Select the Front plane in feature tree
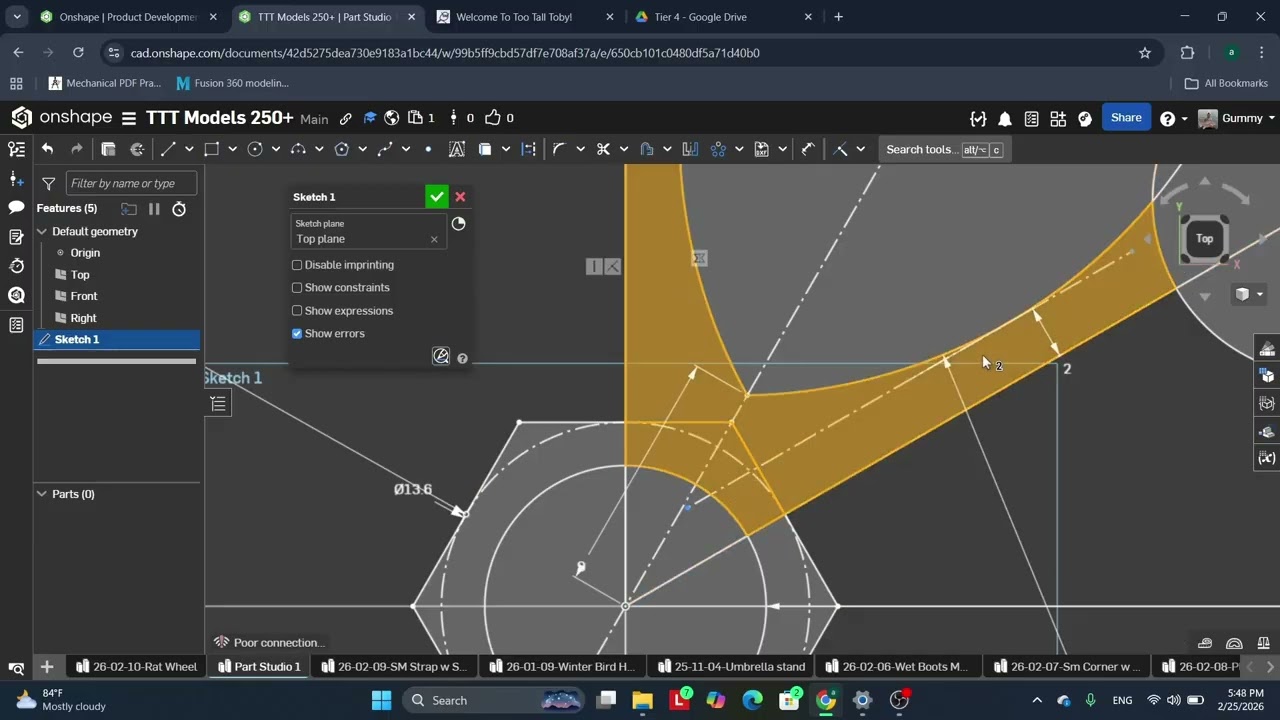The image size is (1280, 720). point(84,296)
